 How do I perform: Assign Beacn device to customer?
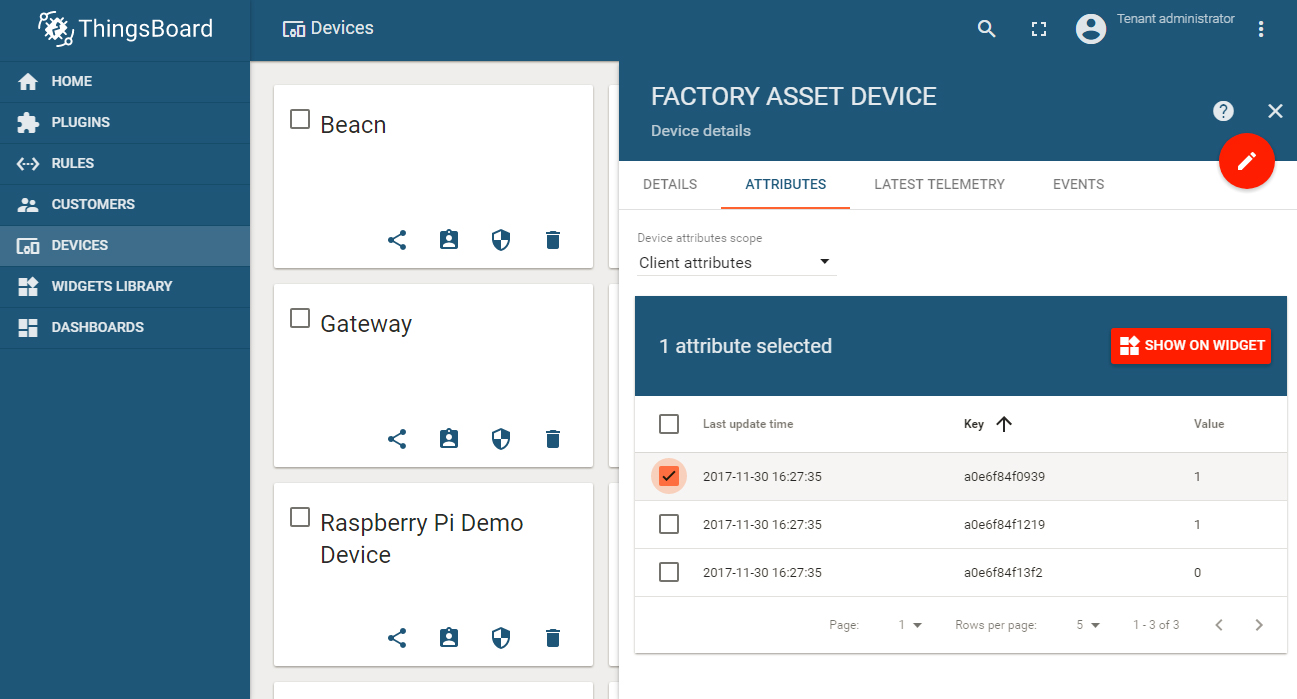tap(449, 240)
